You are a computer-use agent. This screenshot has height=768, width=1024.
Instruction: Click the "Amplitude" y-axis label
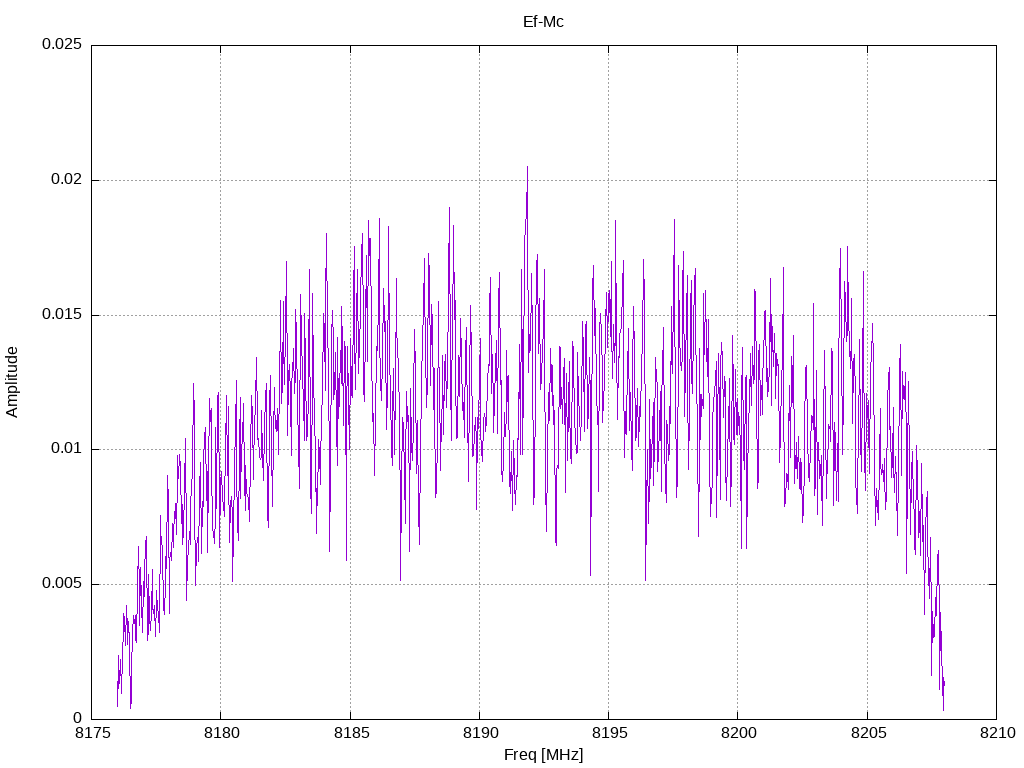pos(12,382)
